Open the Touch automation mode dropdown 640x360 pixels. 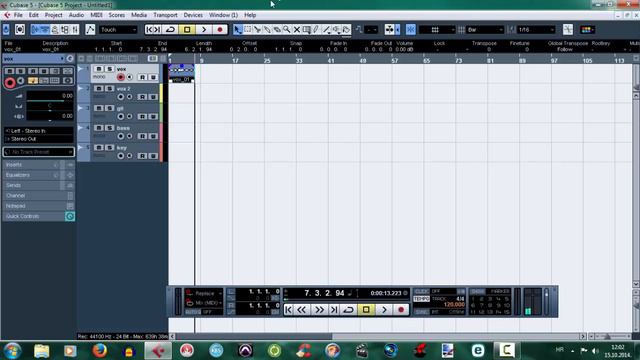pyautogui.click(x=118, y=30)
